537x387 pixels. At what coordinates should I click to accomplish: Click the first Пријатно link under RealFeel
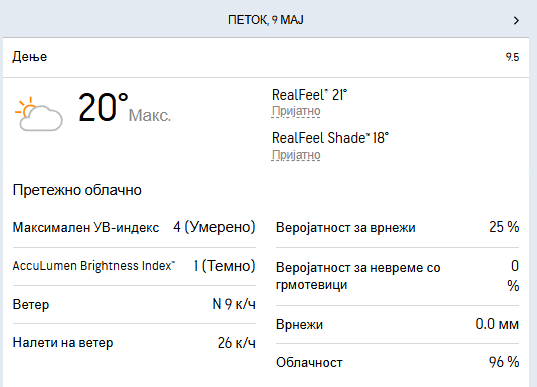coord(296,111)
